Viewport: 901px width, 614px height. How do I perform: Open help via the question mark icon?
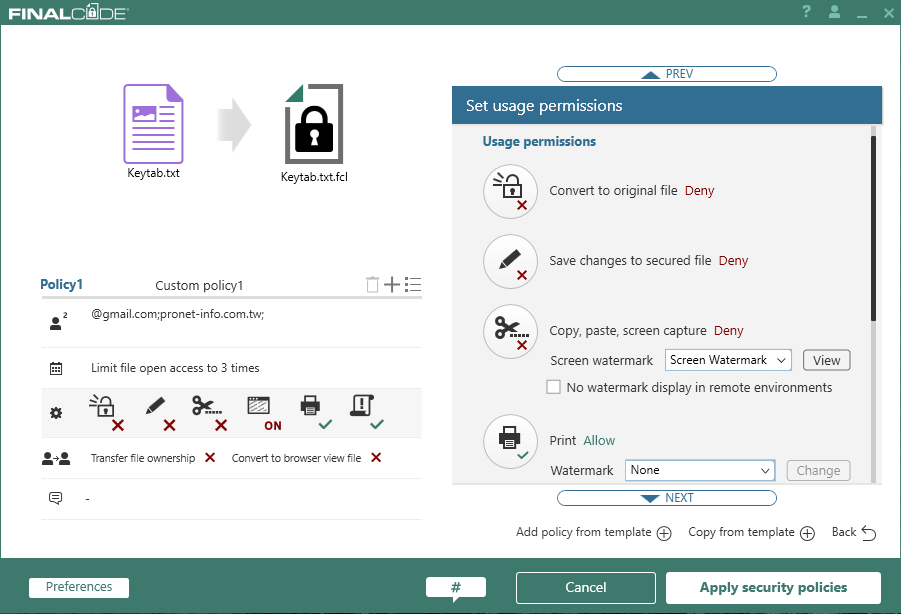(806, 12)
